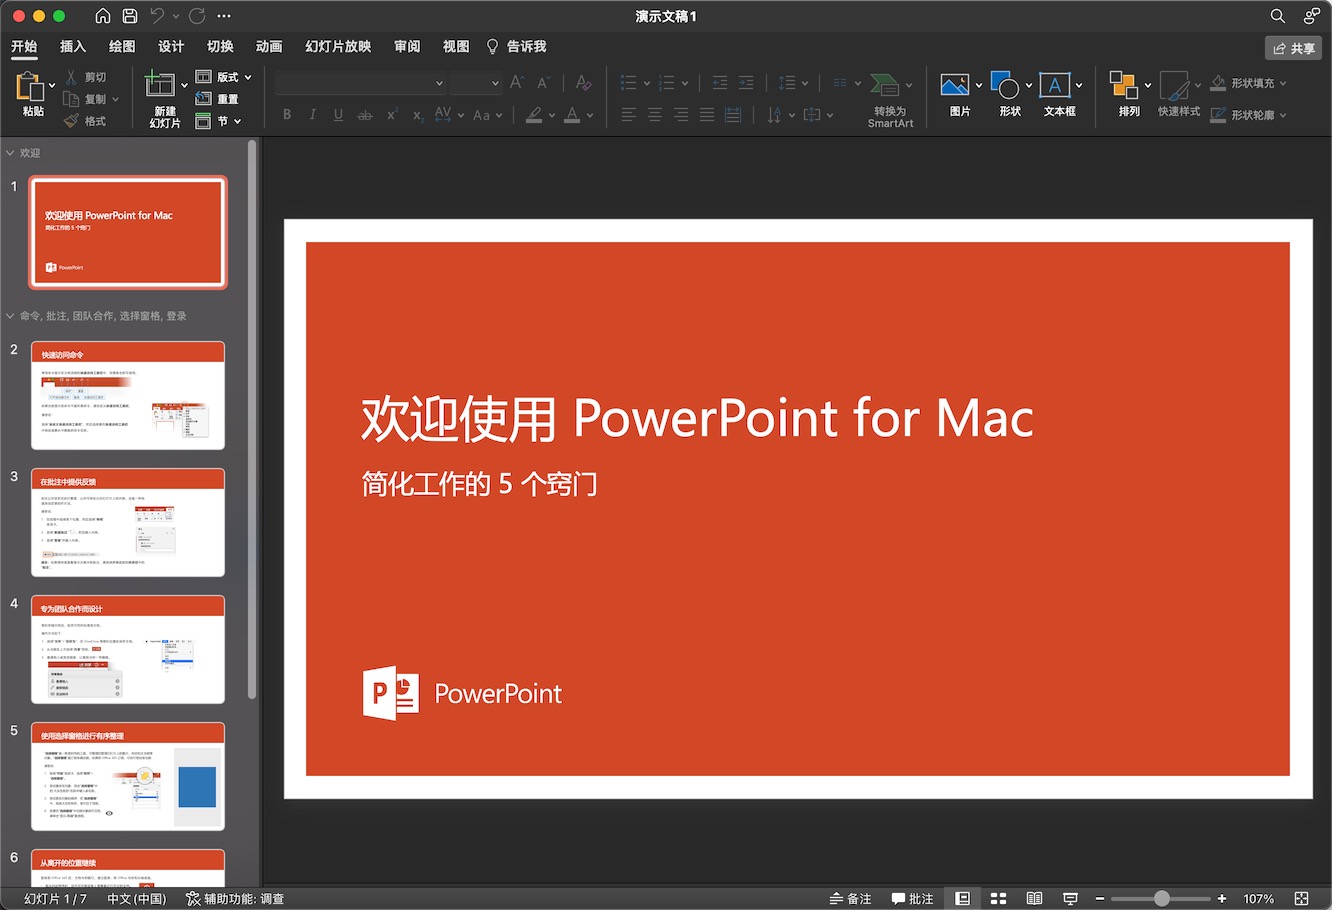Click 中文(中国) language in status bar
Viewport: 1332px width, 910px height.
137,899
